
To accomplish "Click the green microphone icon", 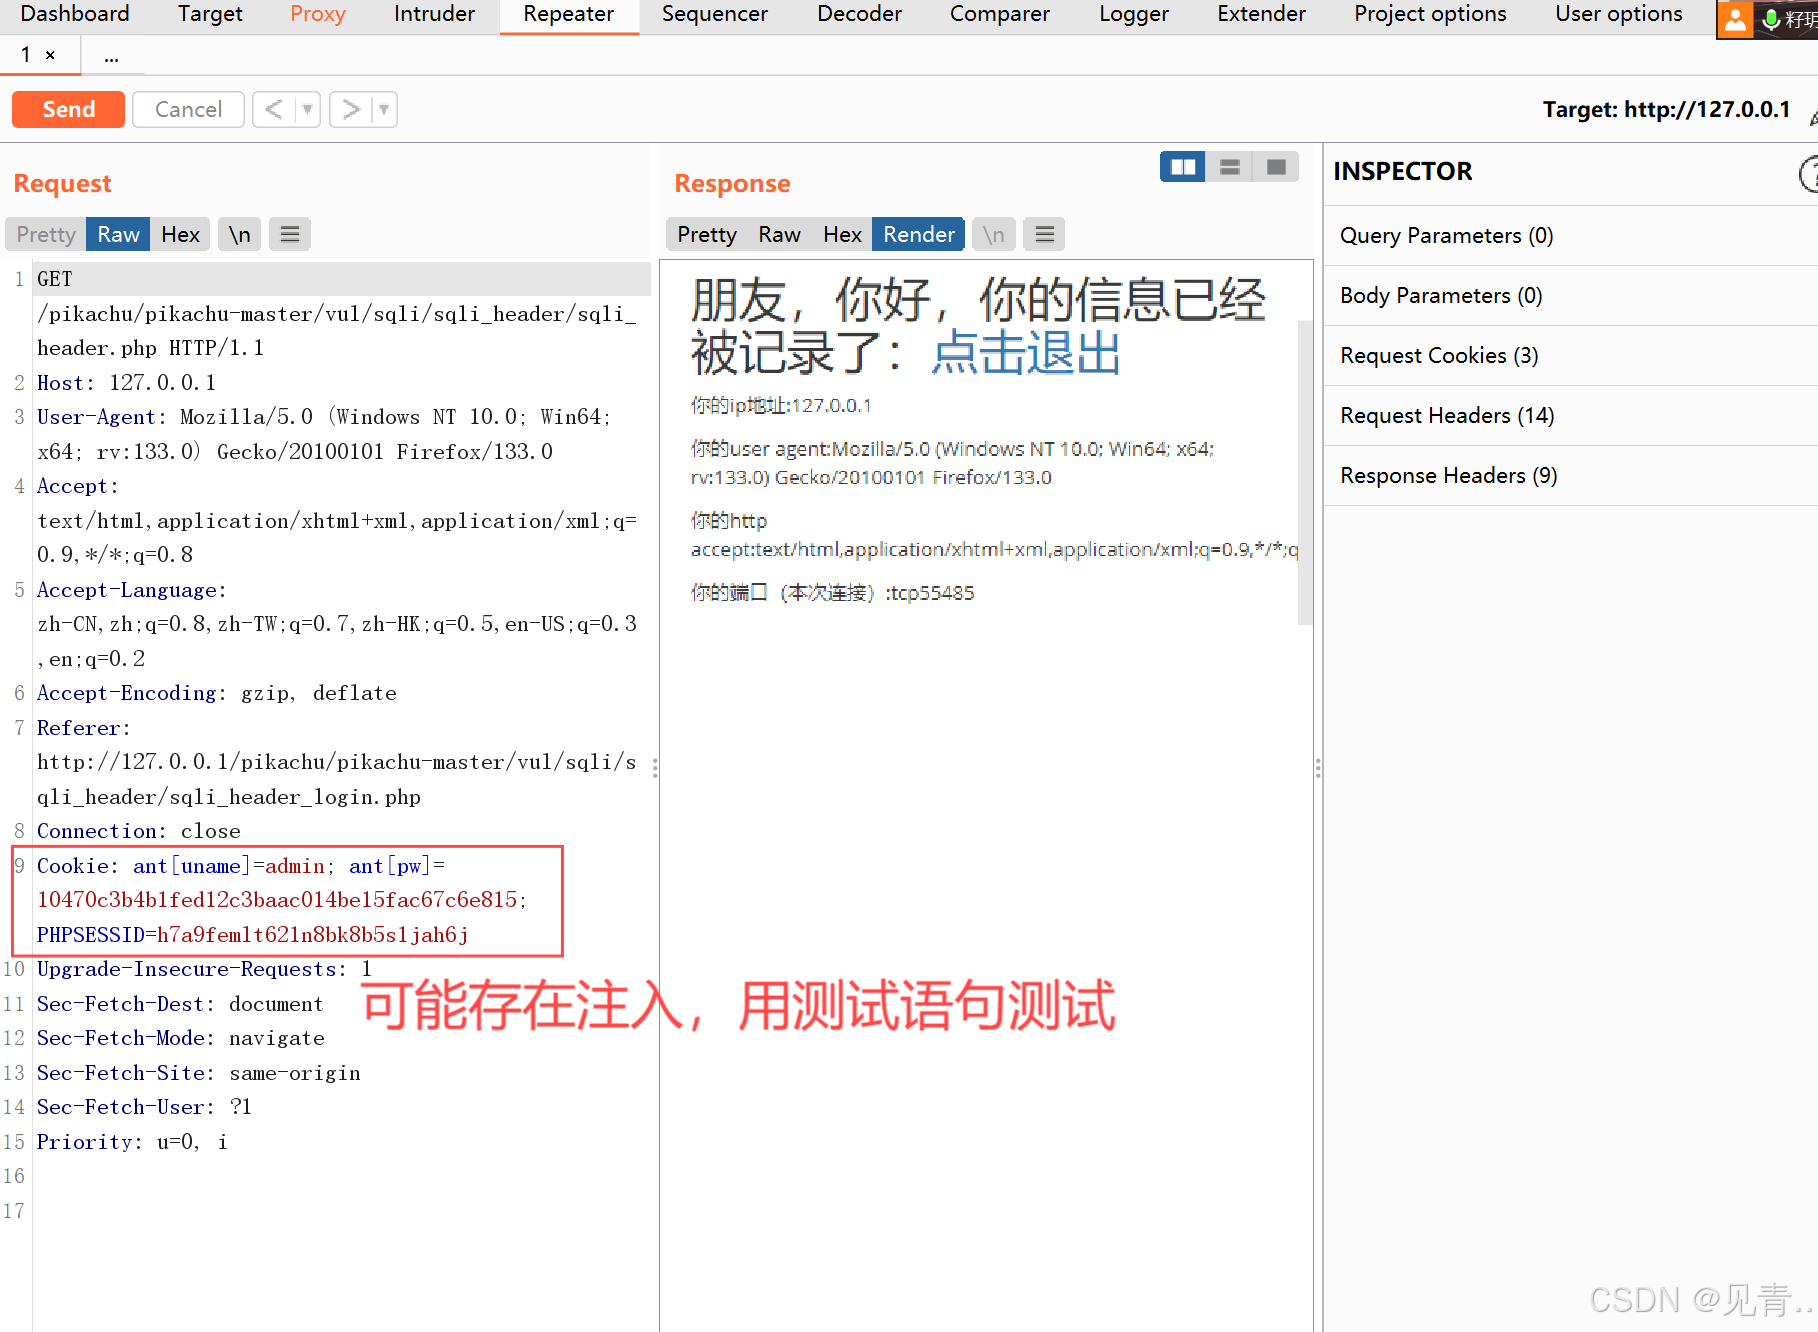I will tap(1771, 19).
